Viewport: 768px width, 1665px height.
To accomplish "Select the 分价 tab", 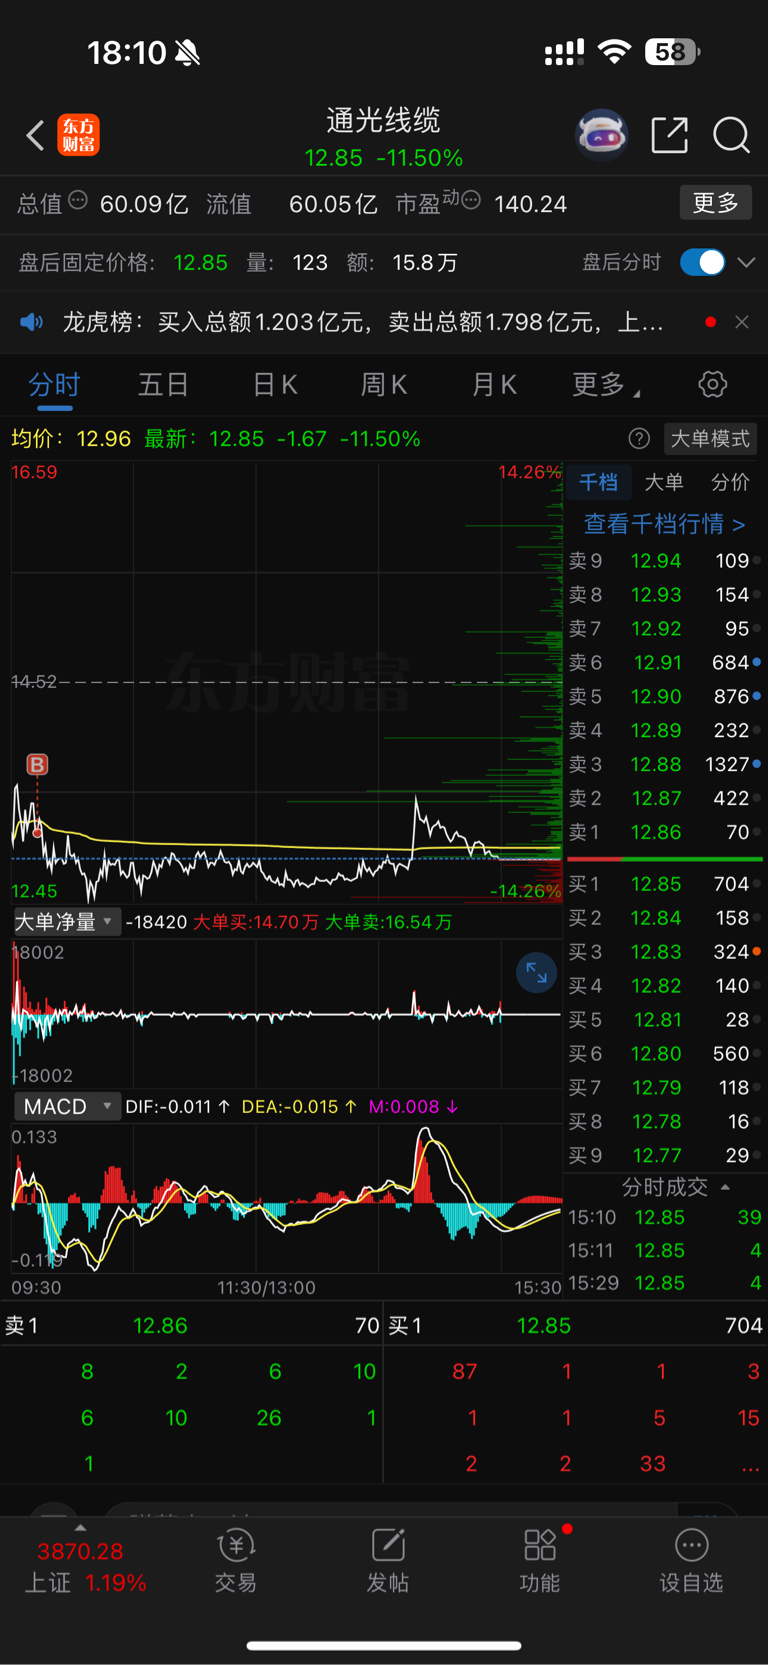I will pyautogui.click(x=730, y=482).
